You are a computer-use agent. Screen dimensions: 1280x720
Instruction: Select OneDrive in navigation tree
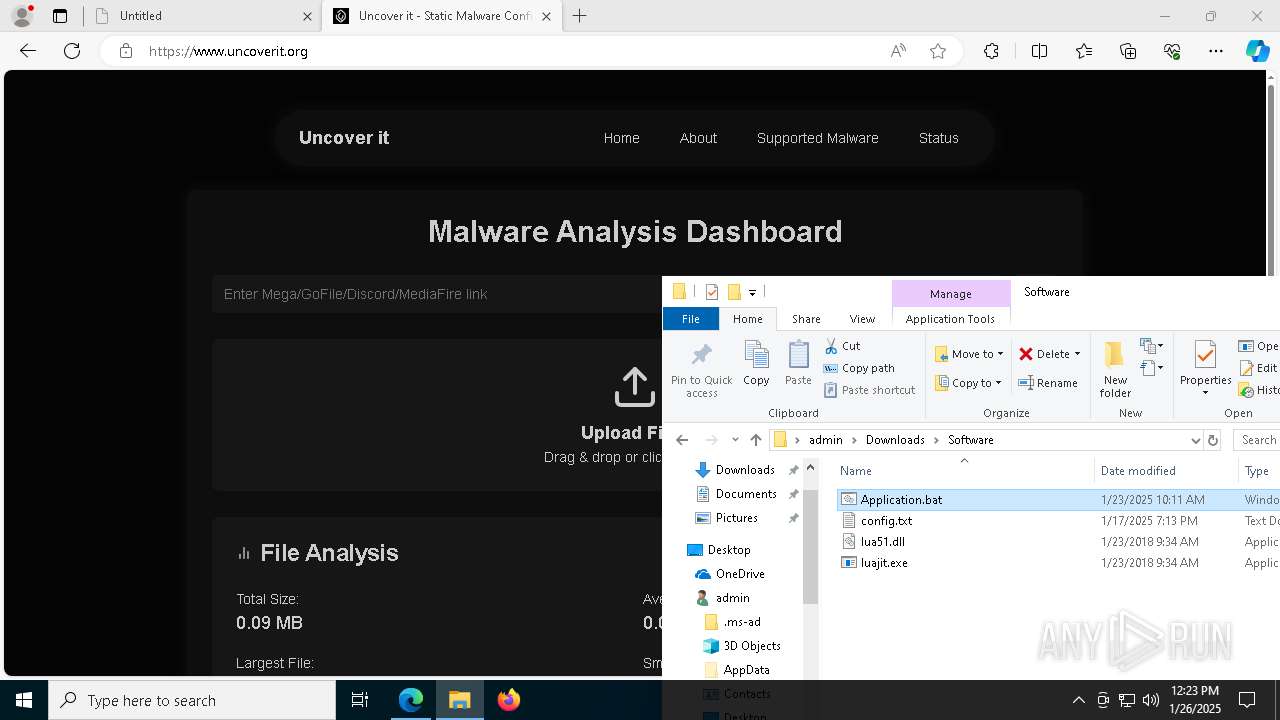(740, 574)
